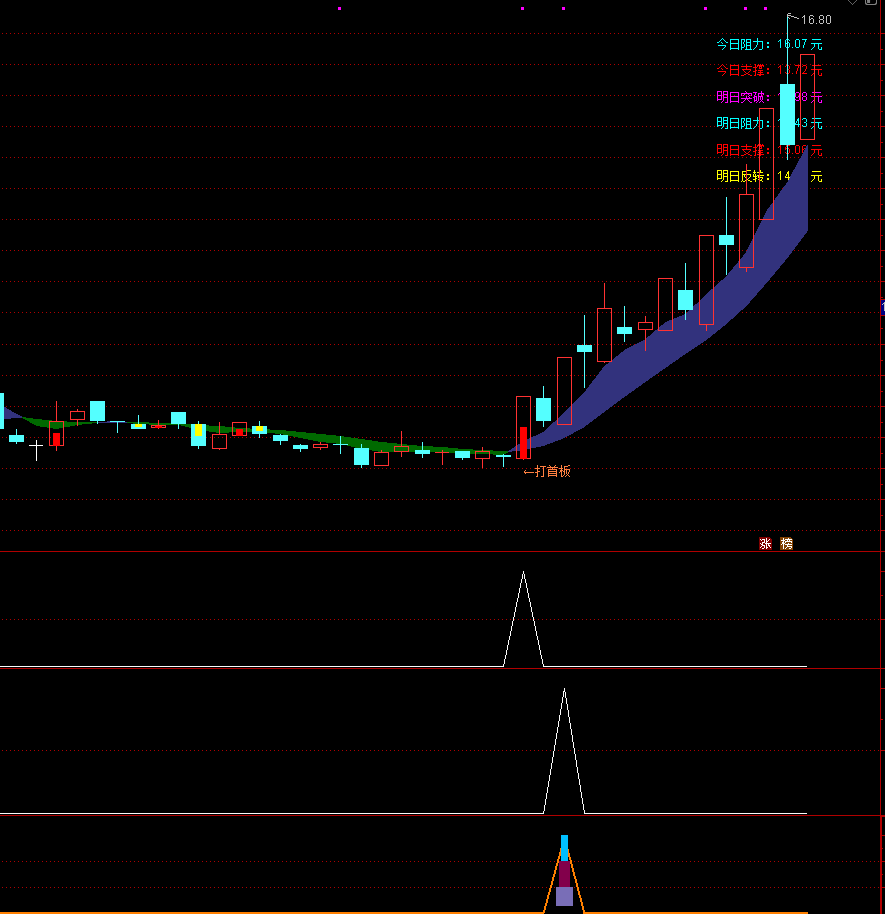Click the bright blue bar in bottom indicator
This screenshot has height=914, width=885.
click(x=564, y=848)
